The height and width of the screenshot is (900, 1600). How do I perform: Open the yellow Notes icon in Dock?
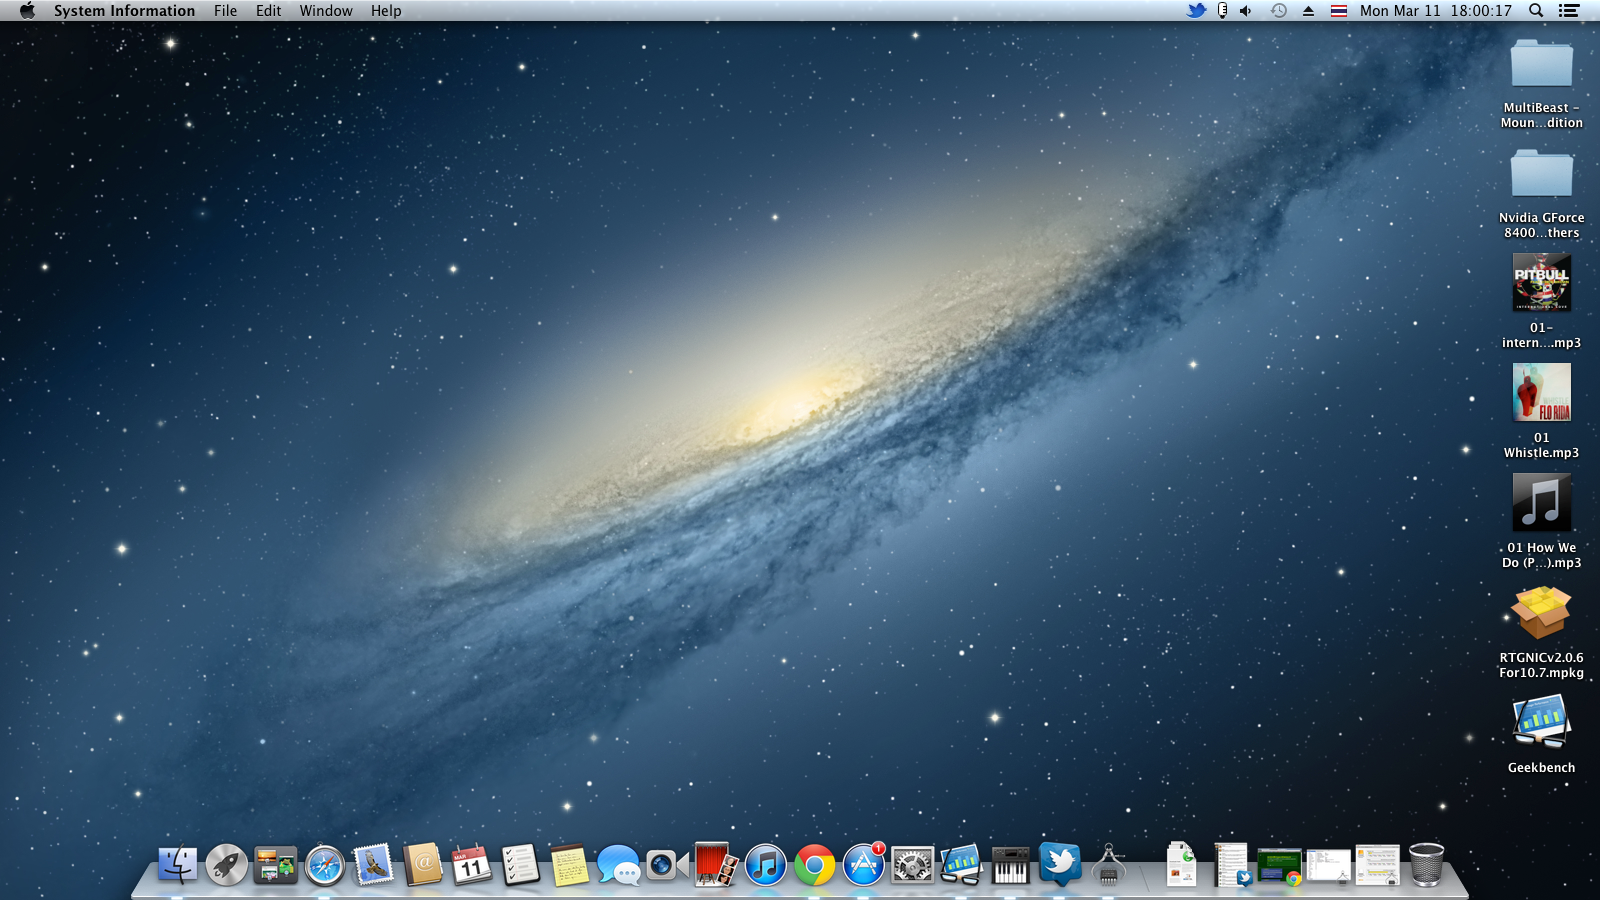click(x=569, y=865)
